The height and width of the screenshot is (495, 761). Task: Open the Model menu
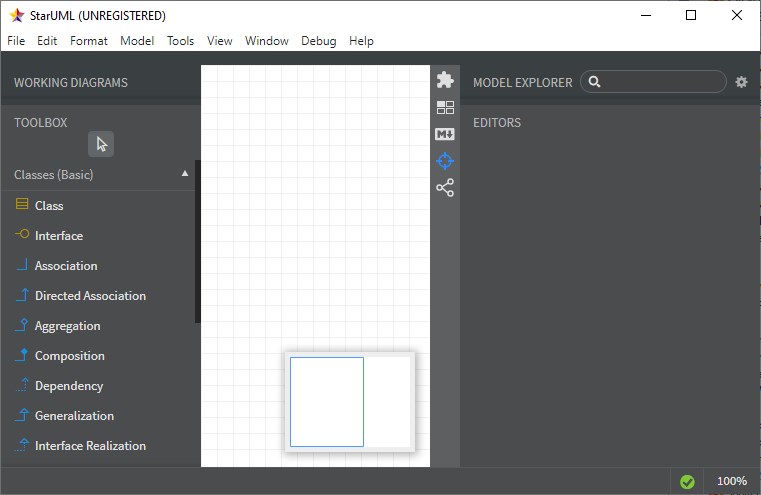coord(137,41)
